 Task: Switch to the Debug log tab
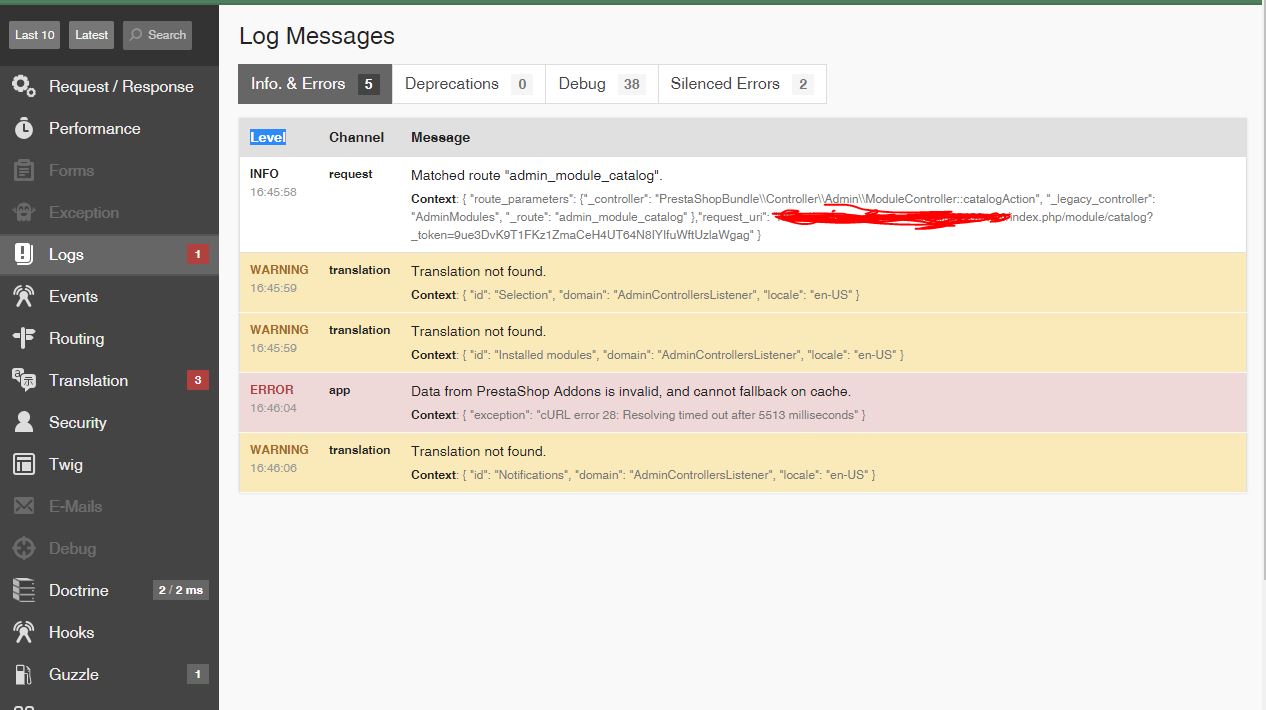click(602, 84)
